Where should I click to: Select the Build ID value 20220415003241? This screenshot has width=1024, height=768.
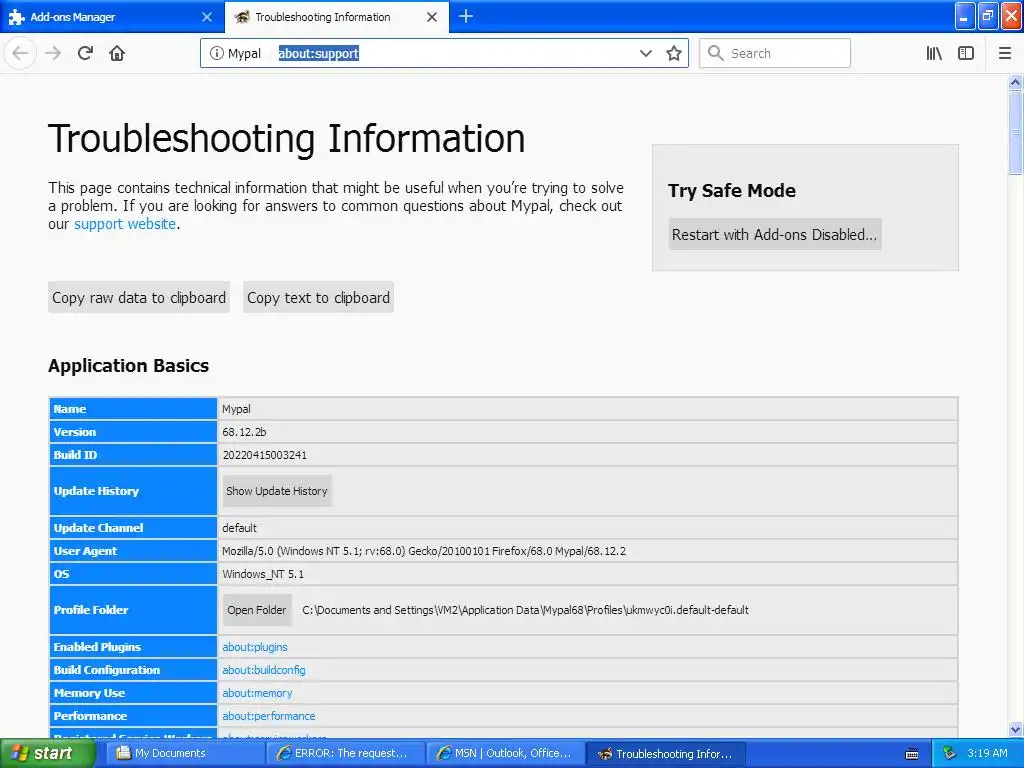pos(264,455)
